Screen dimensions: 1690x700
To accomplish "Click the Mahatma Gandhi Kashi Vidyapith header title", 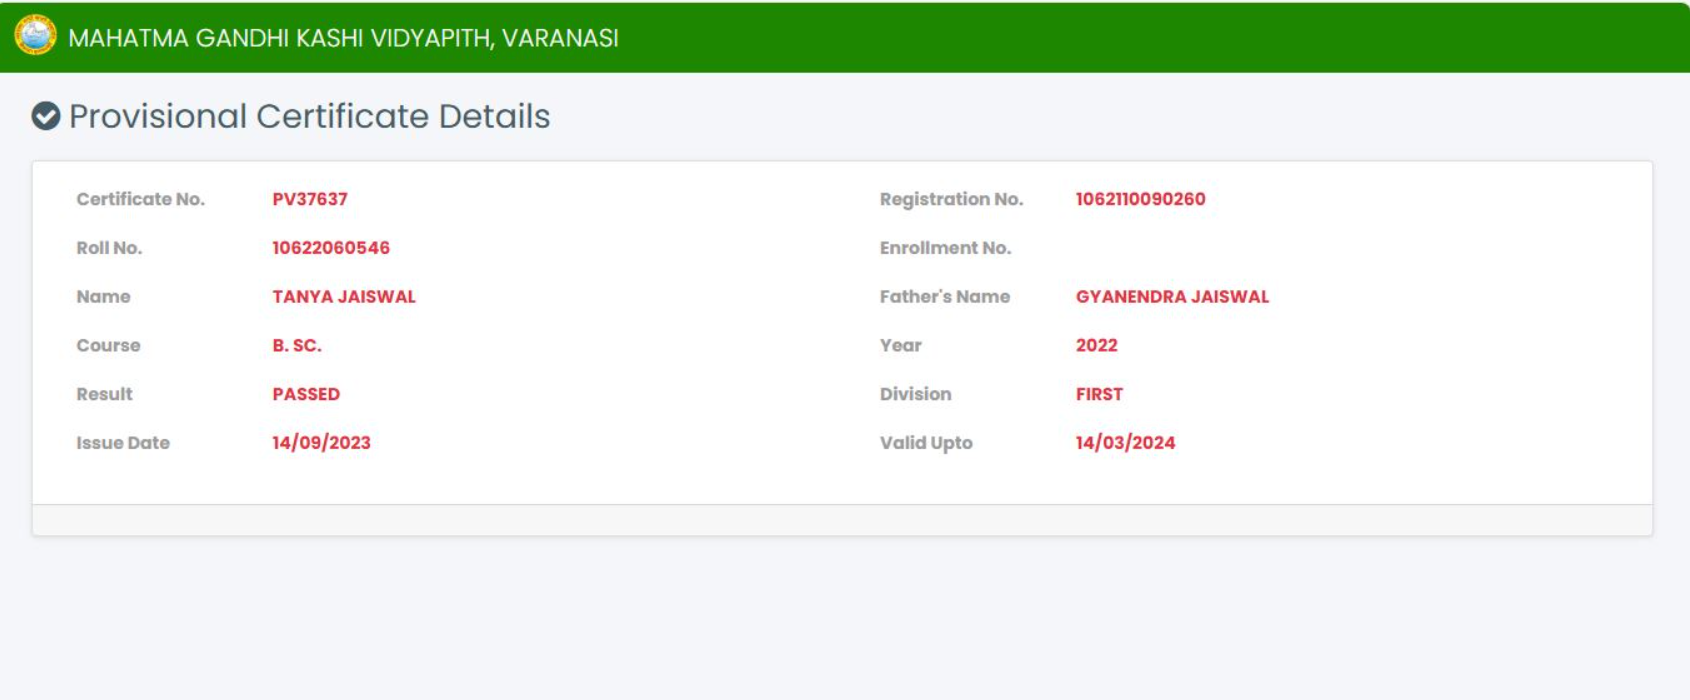I will pos(343,38).
